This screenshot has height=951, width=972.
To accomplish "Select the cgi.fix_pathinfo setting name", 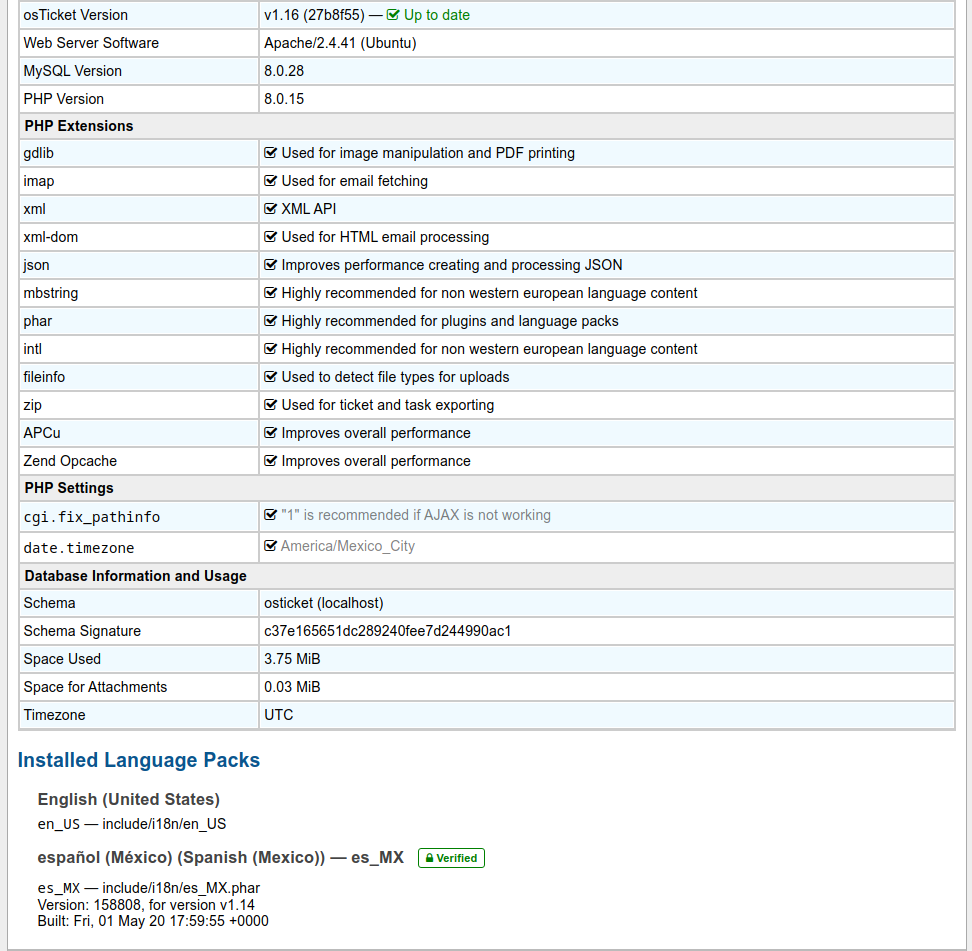I will pyautogui.click(x=92, y=517).
